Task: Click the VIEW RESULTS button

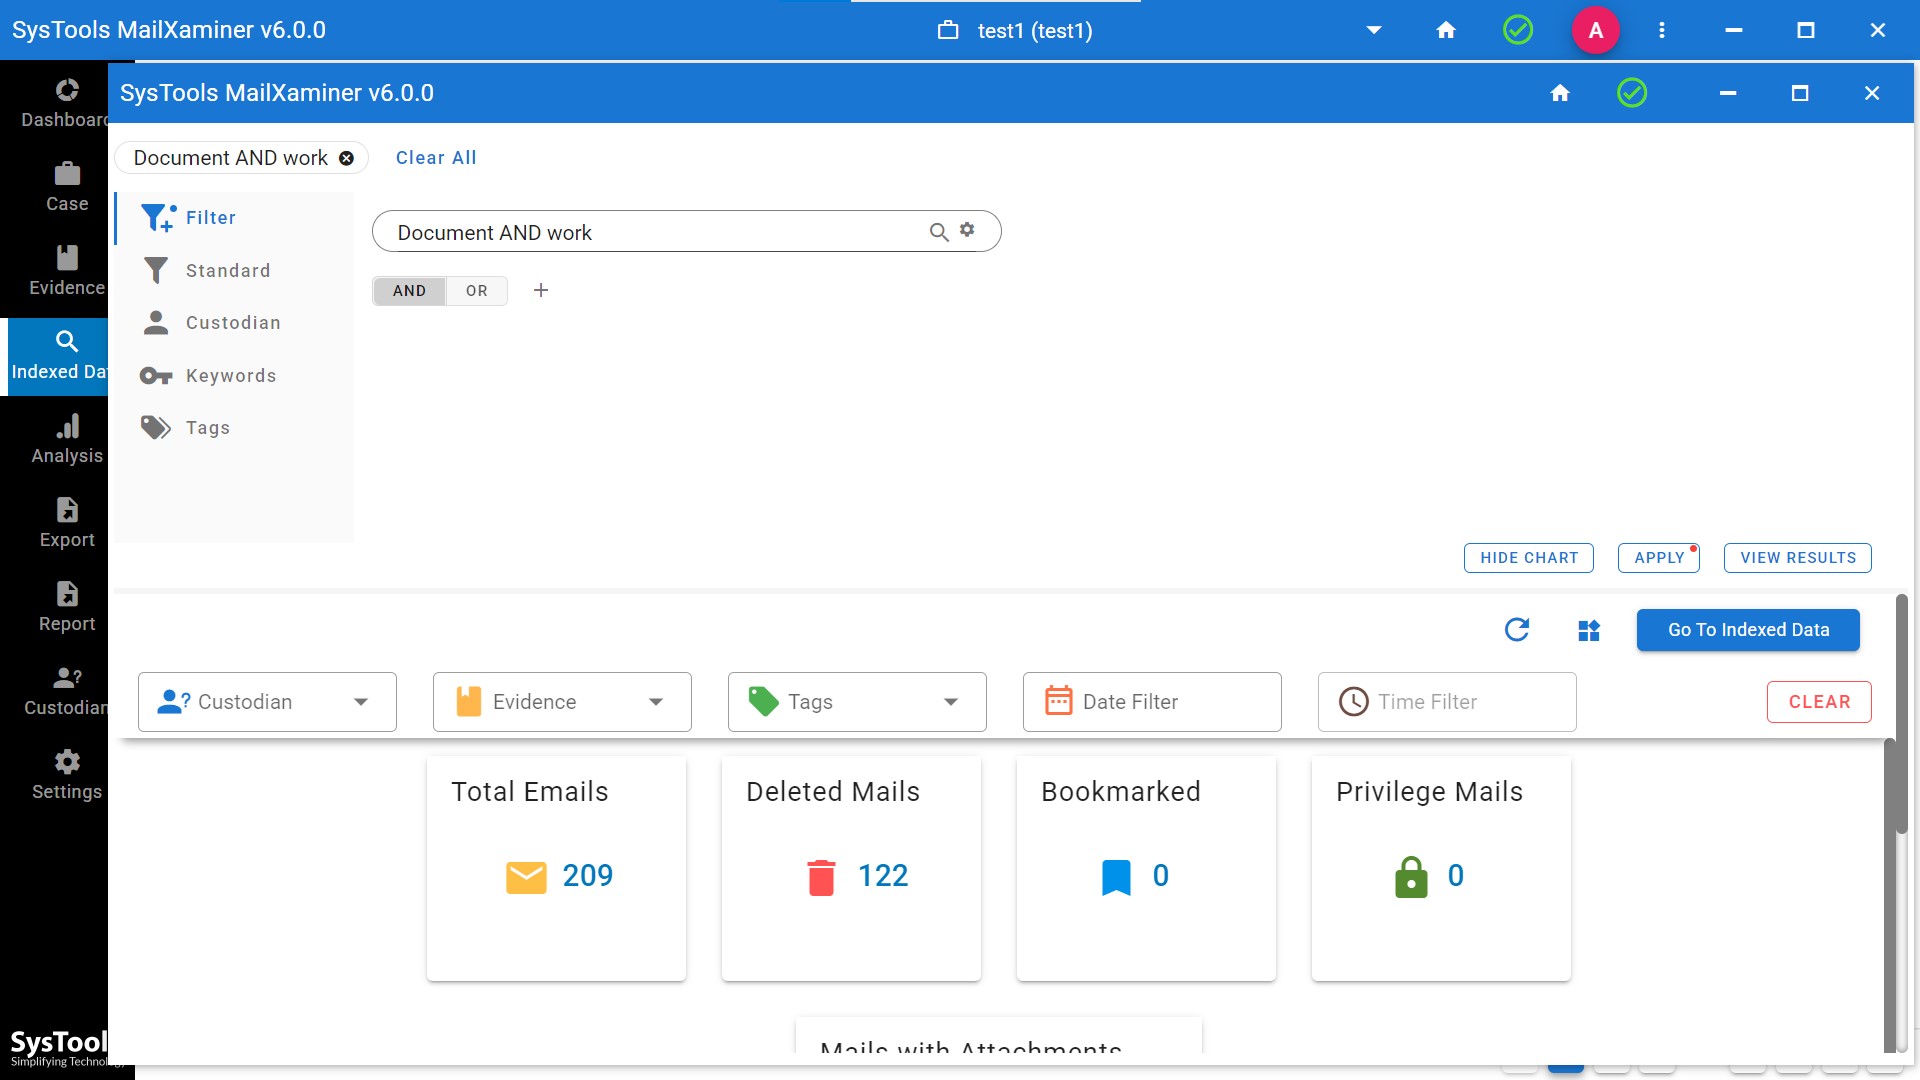Action: (x=1798, y=558)
